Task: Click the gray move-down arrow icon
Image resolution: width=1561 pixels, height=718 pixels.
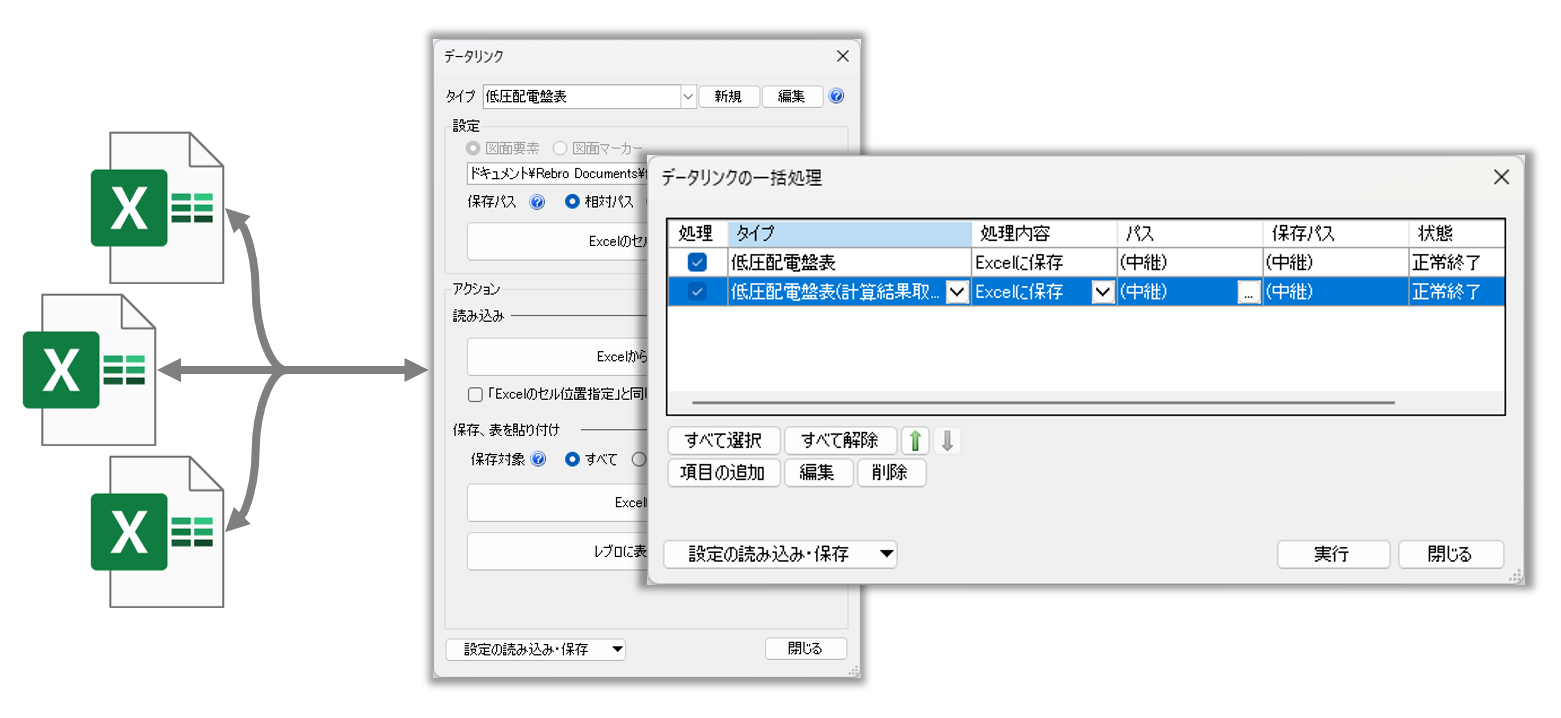Action: pyautogui.click(x=946, y=441)
